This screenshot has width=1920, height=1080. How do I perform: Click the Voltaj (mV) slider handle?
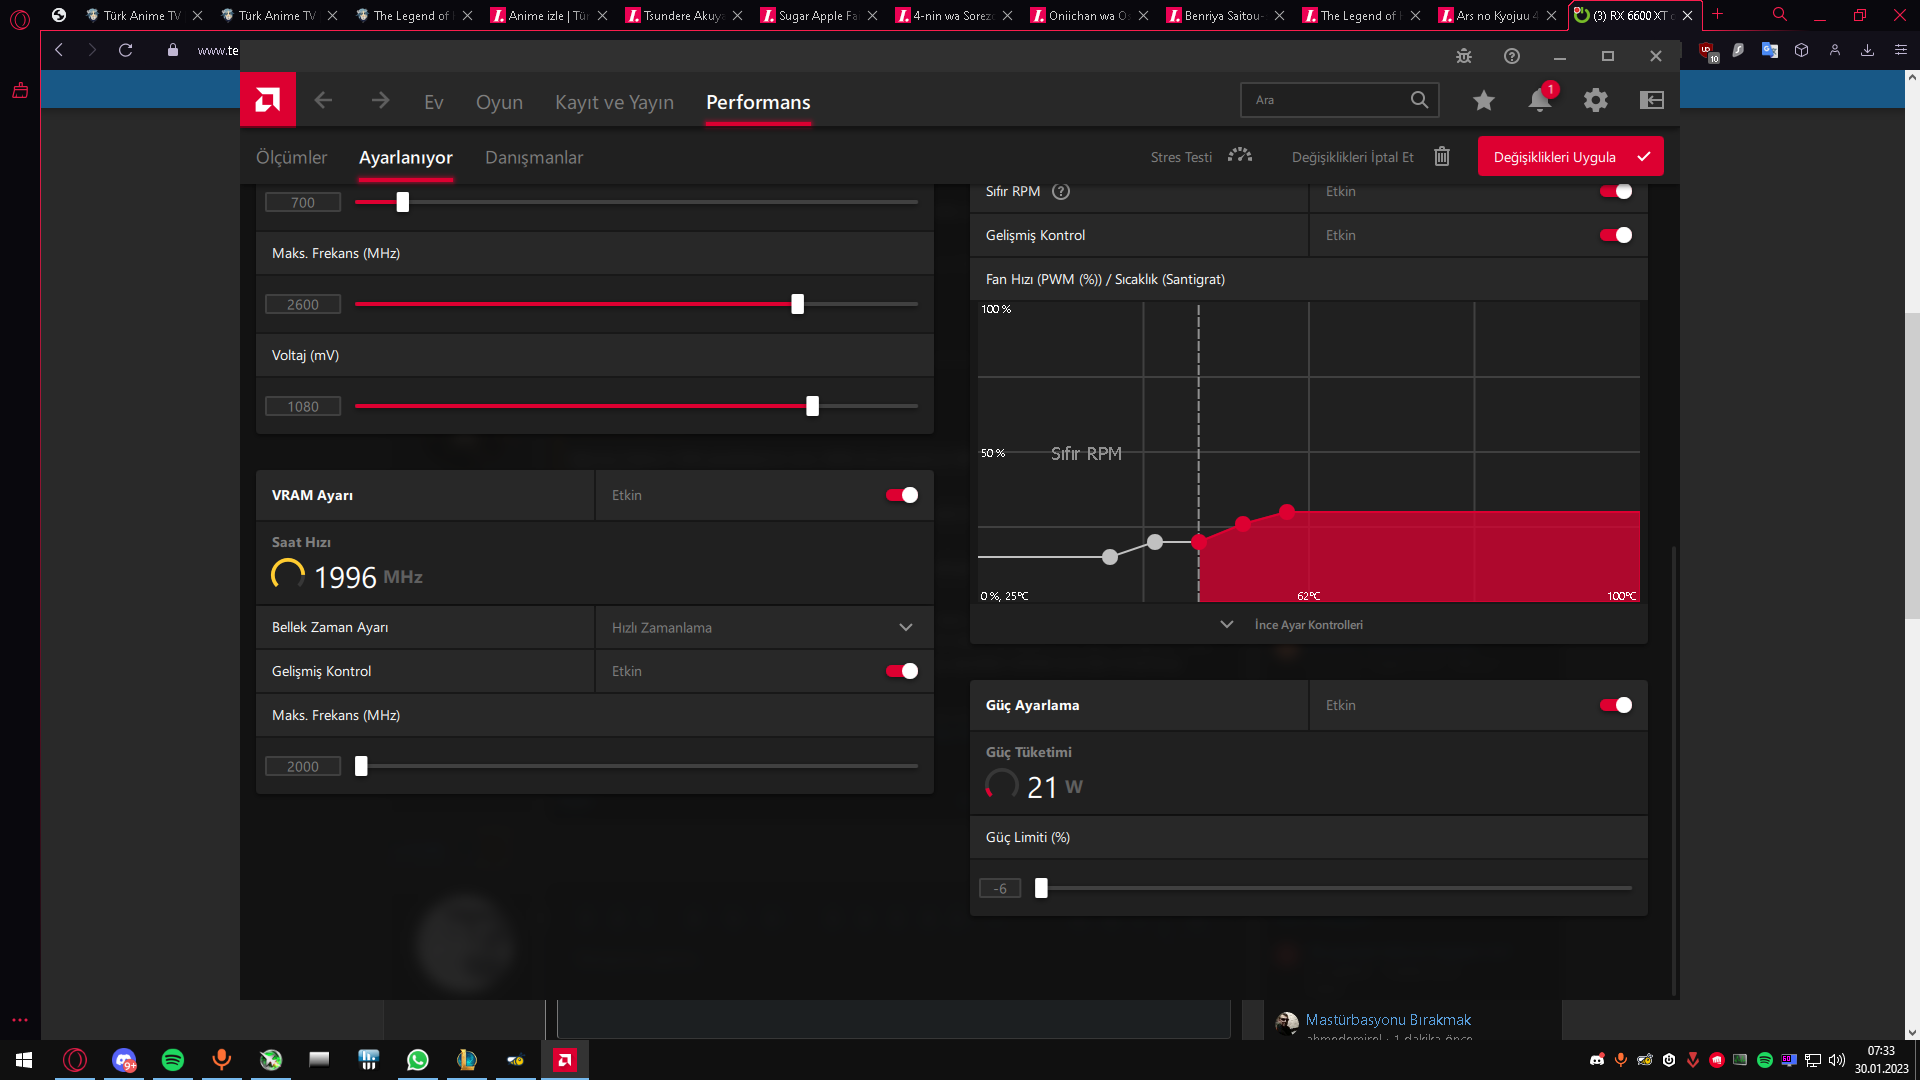pyautogui.click(x=812, y=406)
